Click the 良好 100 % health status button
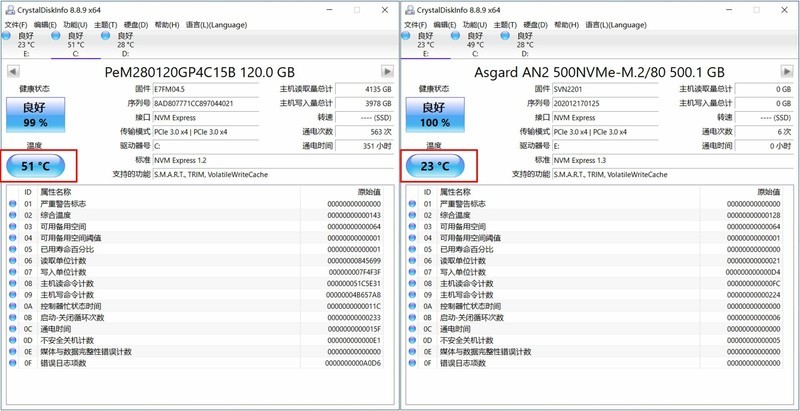This screenshot has width=800, height=411. 435,115
